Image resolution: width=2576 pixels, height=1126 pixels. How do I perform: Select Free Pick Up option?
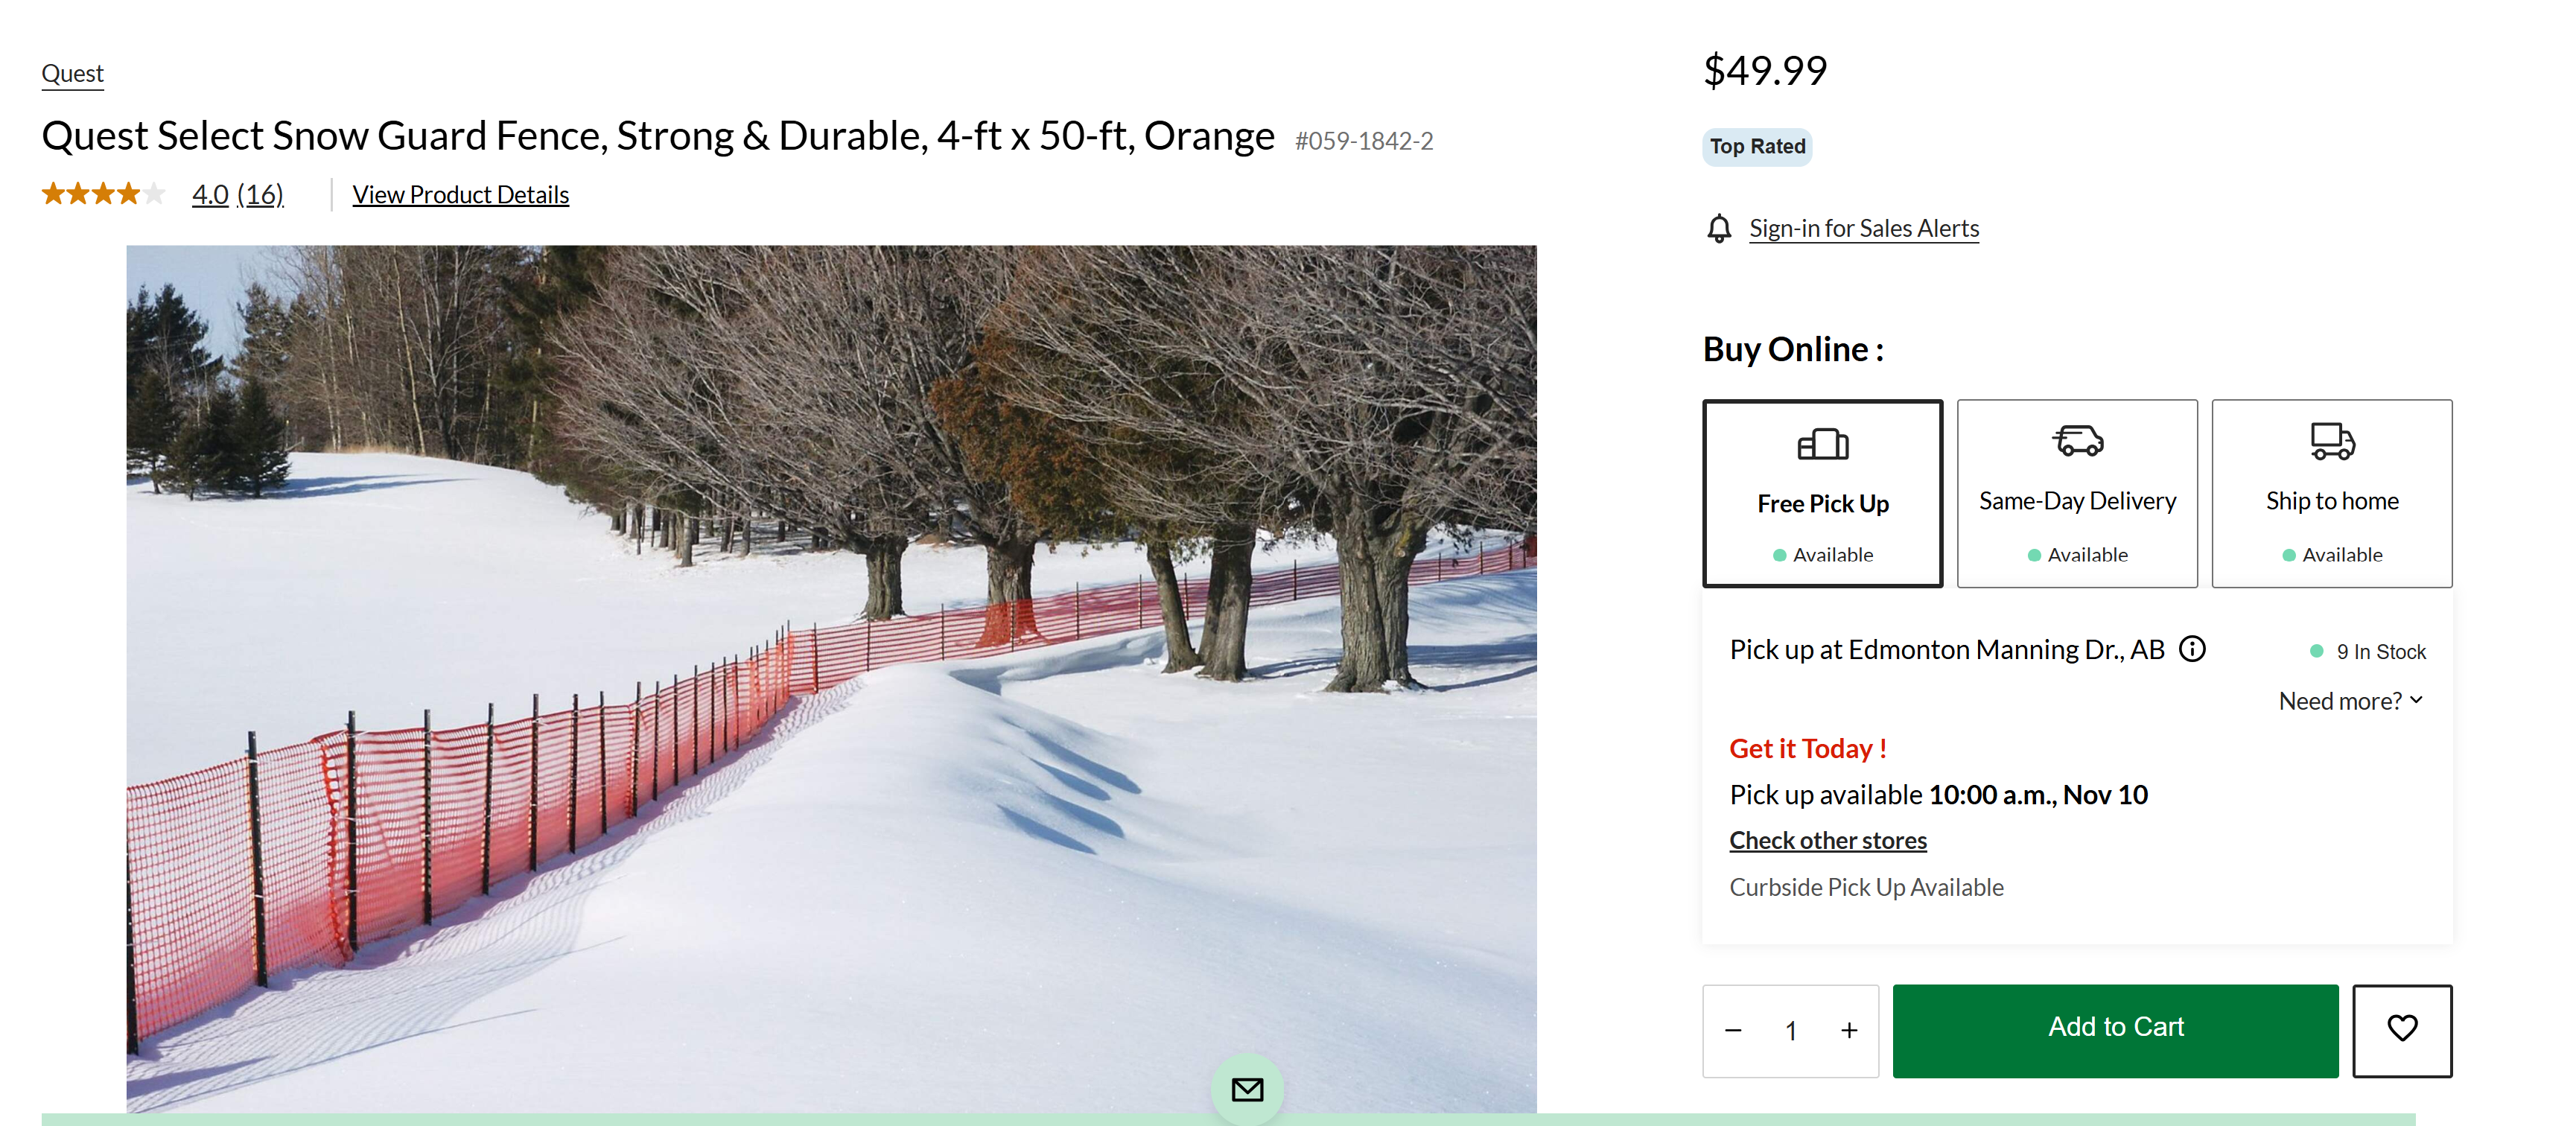click(1822, 493)
